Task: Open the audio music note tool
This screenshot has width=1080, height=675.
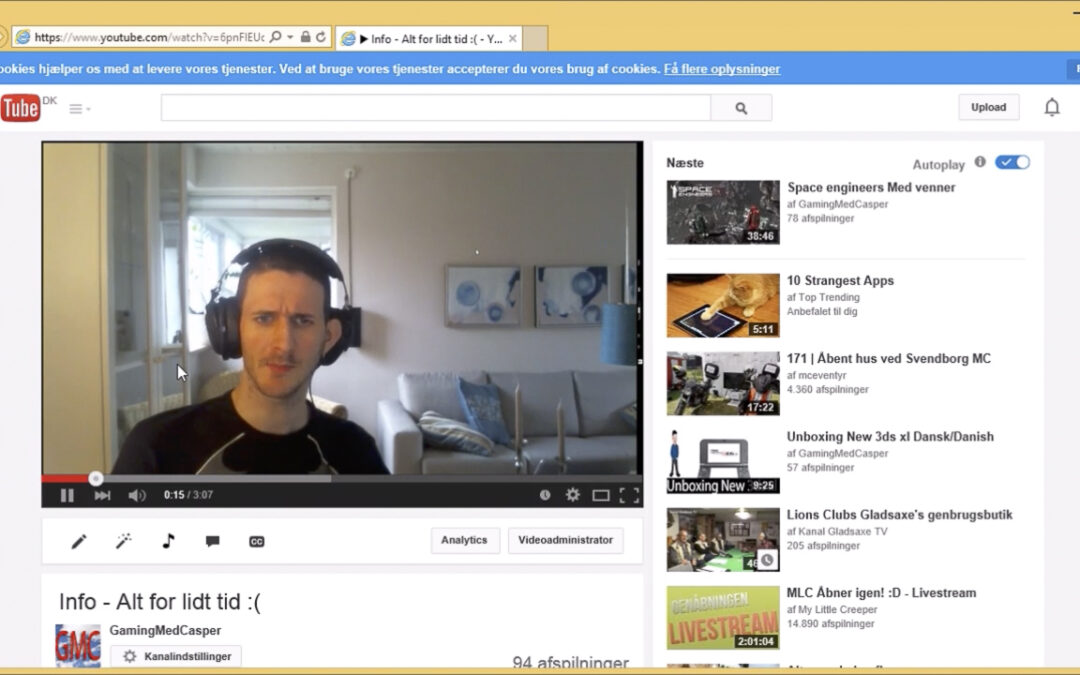Action: pyautogui.click(x=168, y=541)
